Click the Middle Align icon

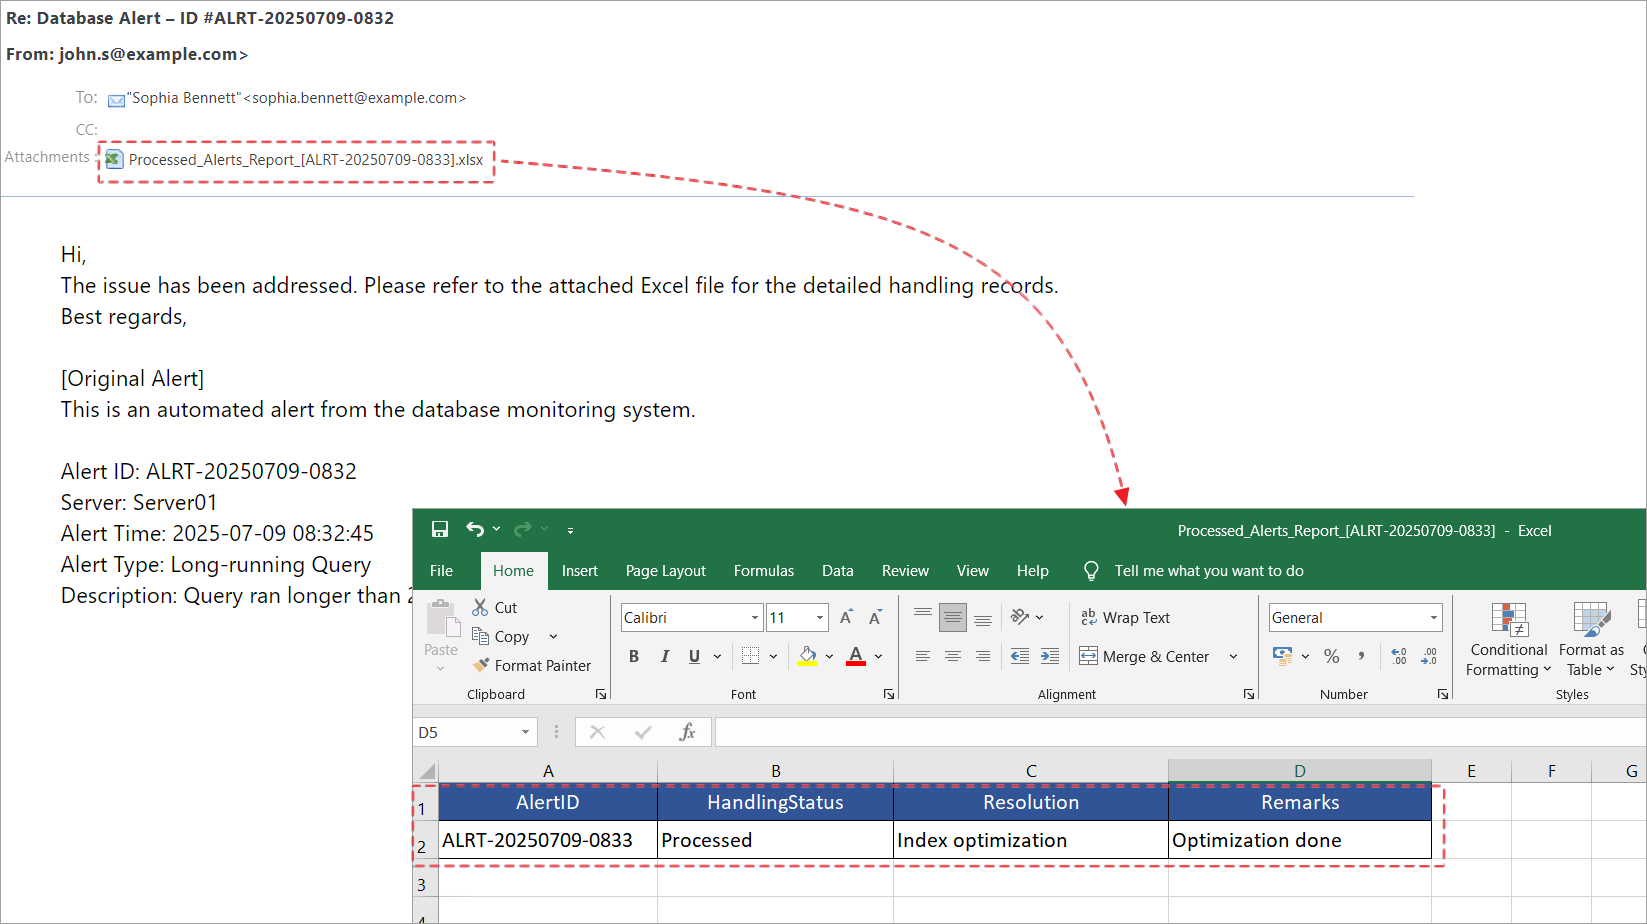[953, 617]
